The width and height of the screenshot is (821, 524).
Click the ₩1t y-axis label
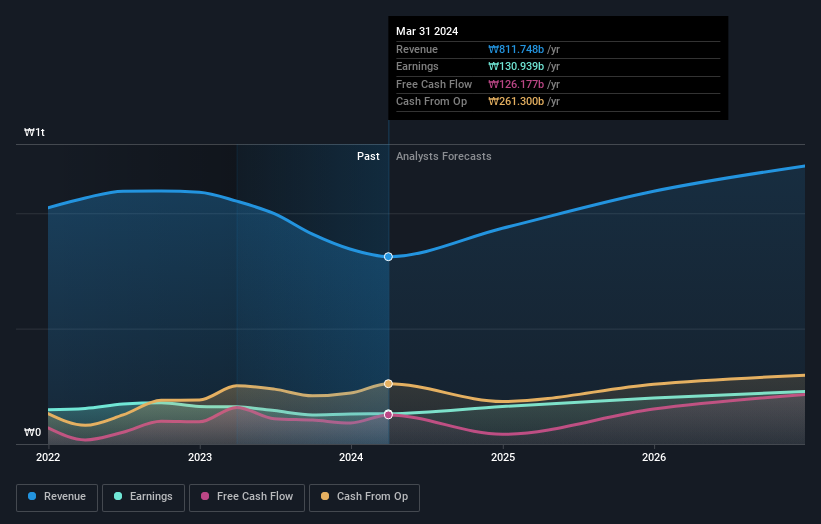(35, 132)
